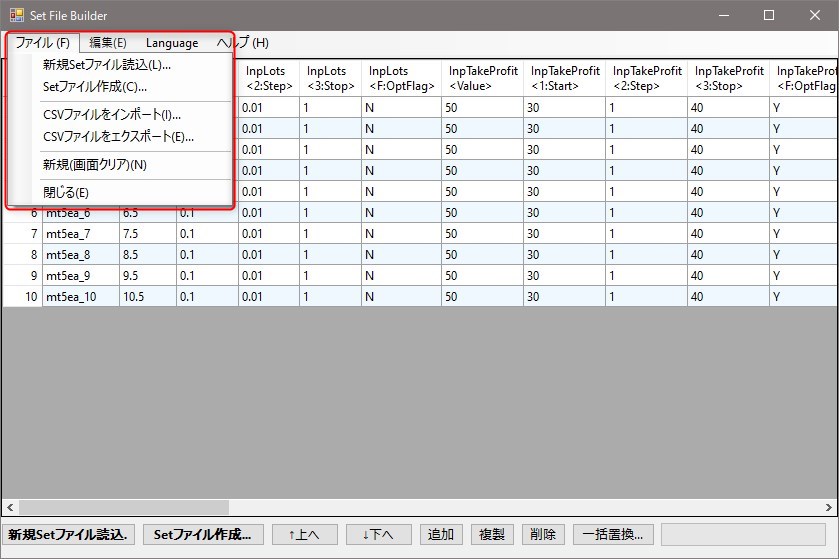Click InpLots Step 0.01 in mt5ea_7 row

(x=269, y=234)
